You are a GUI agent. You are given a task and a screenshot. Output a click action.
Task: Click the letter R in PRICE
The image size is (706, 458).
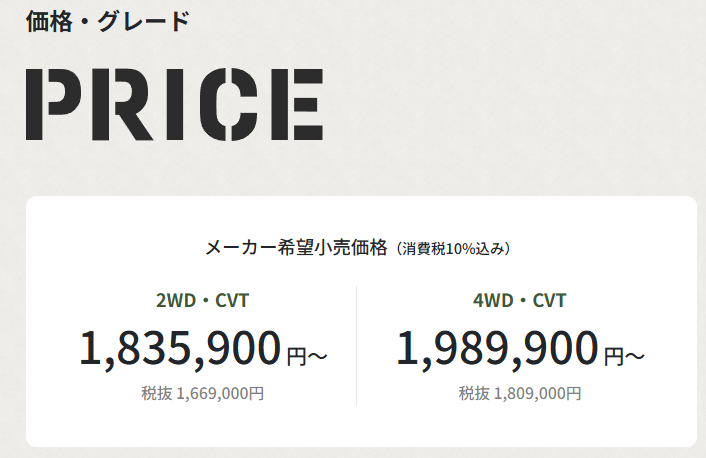pyautogui.click(x=122, y=104)
